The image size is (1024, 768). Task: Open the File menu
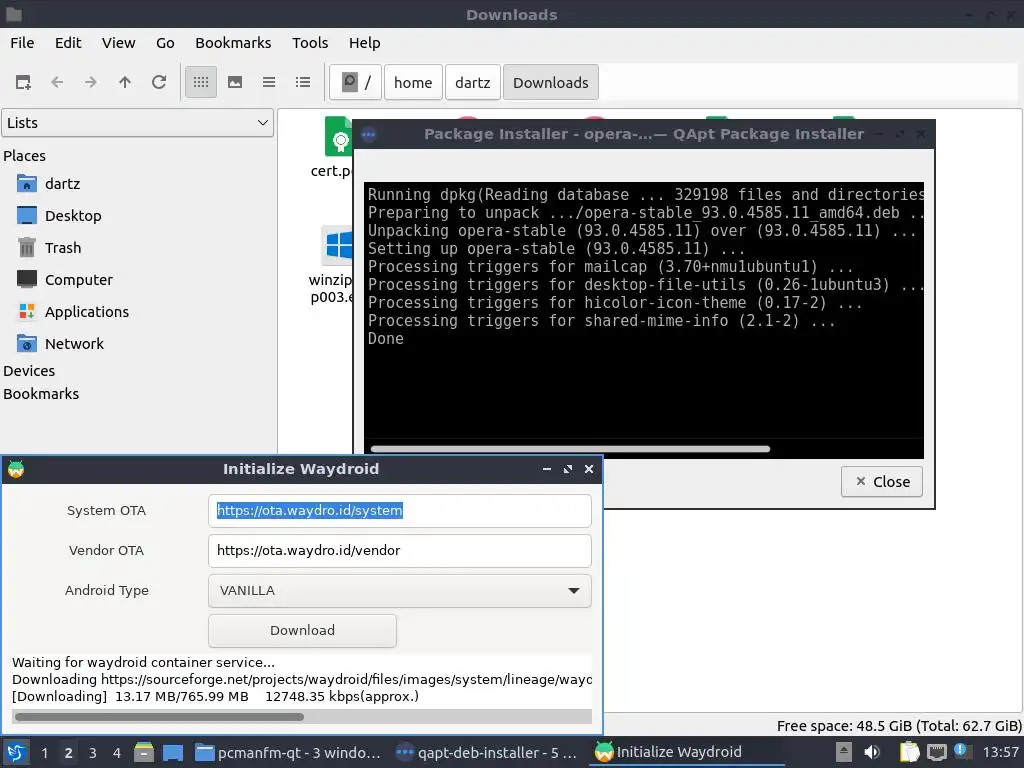coord(22,42)
